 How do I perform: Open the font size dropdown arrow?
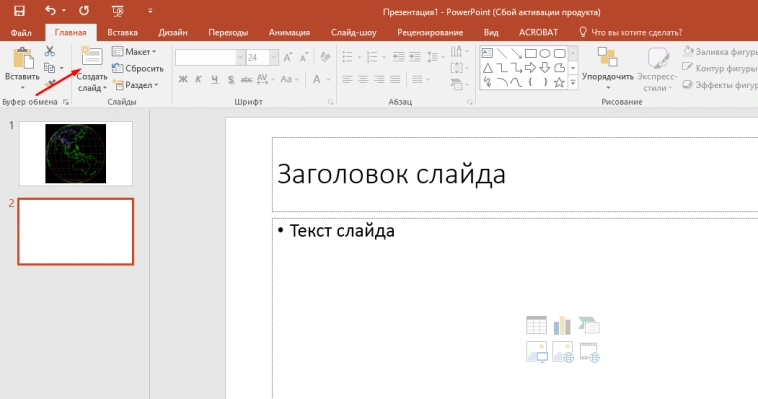pos(274,58)
